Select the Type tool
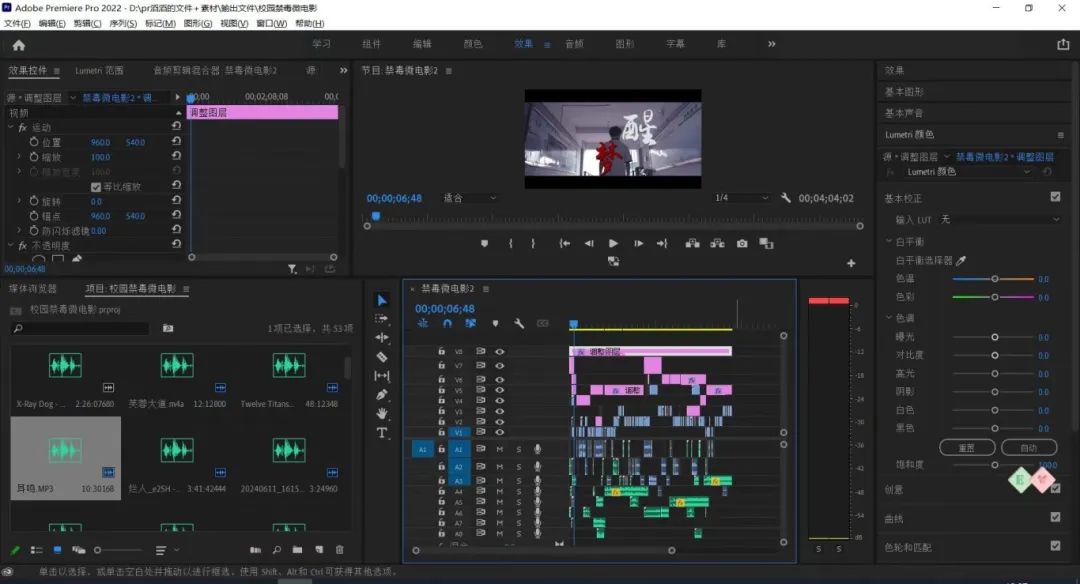 pyautogui.click(x=382, y=432)
